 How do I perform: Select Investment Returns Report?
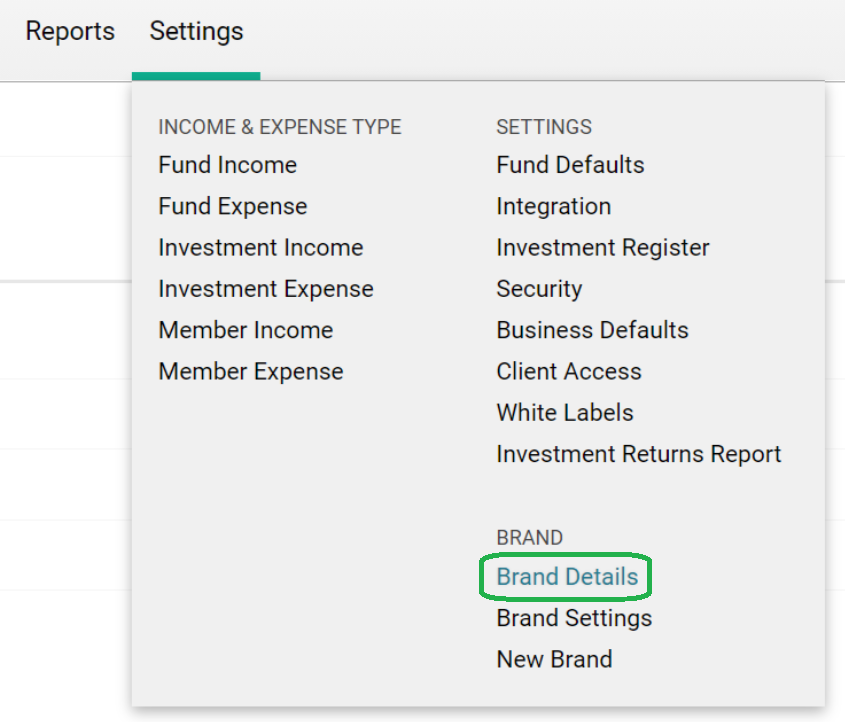pos(638,454)
